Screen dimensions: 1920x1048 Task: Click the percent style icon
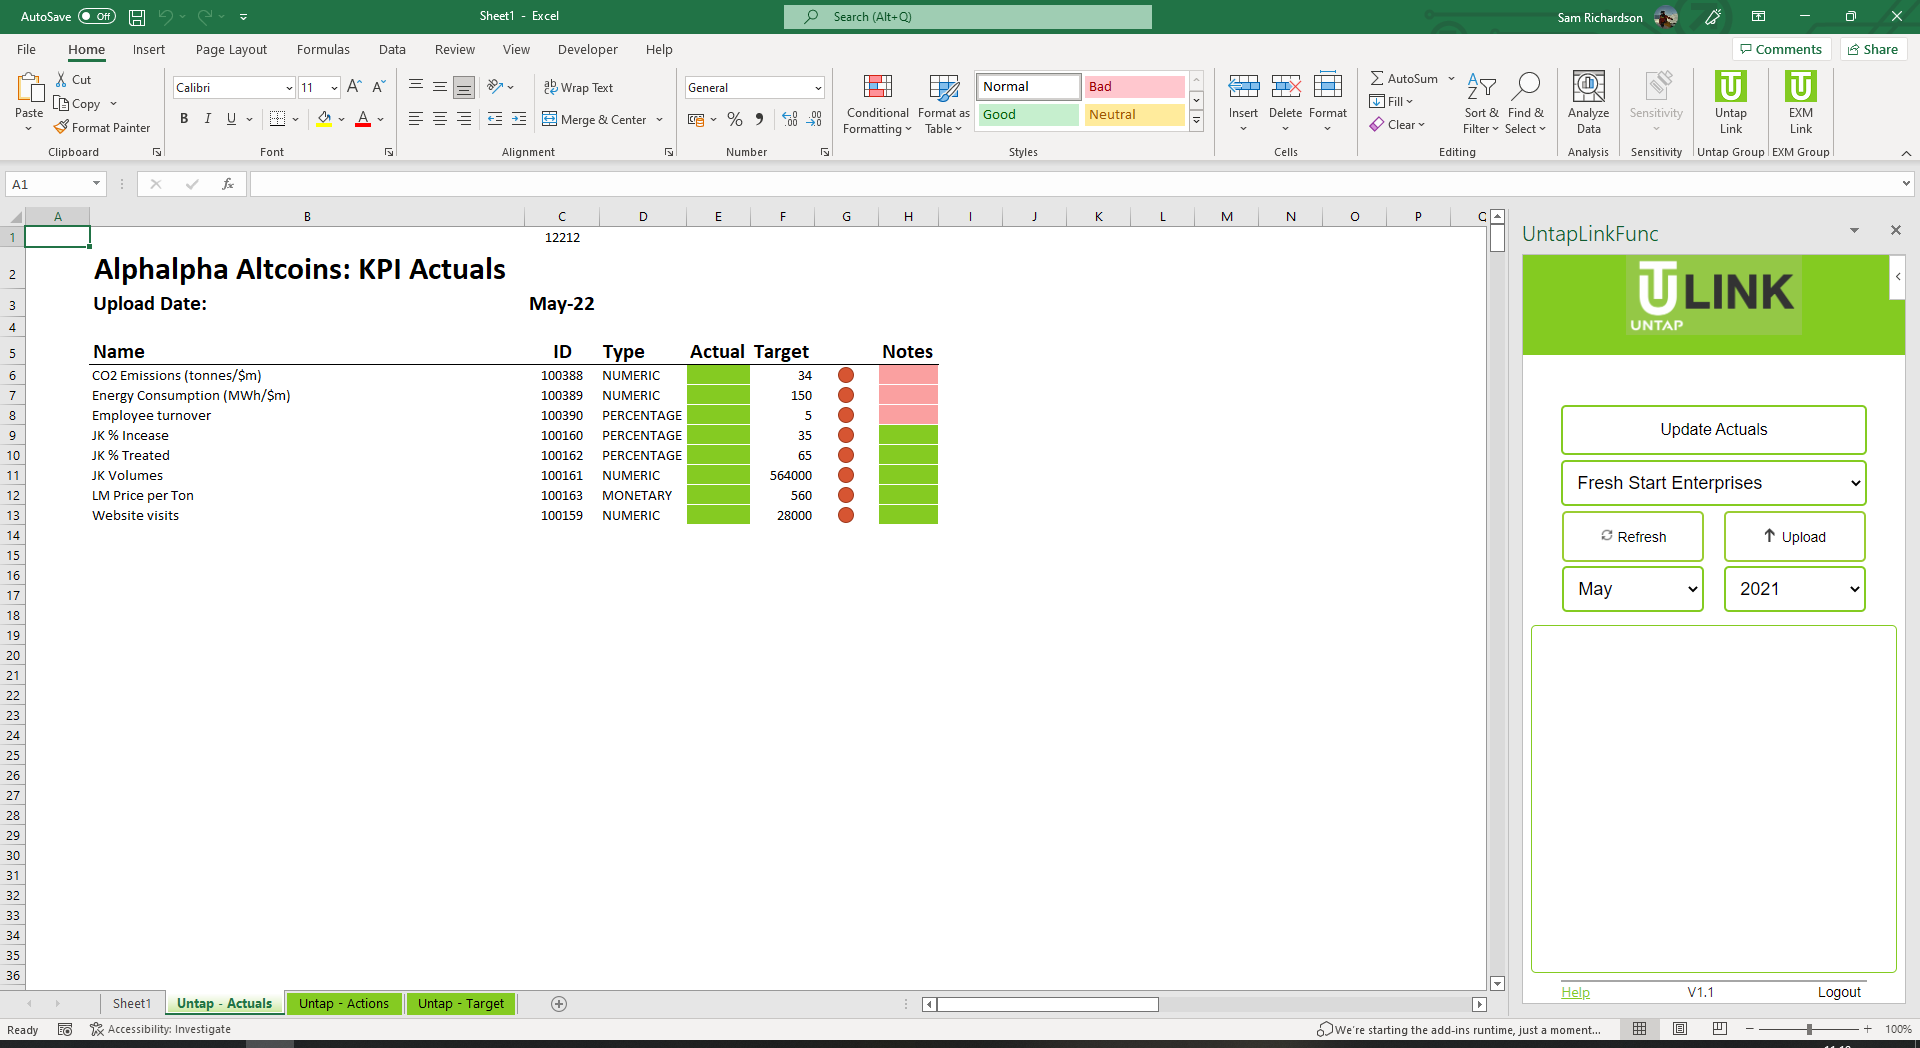[735, 119]
